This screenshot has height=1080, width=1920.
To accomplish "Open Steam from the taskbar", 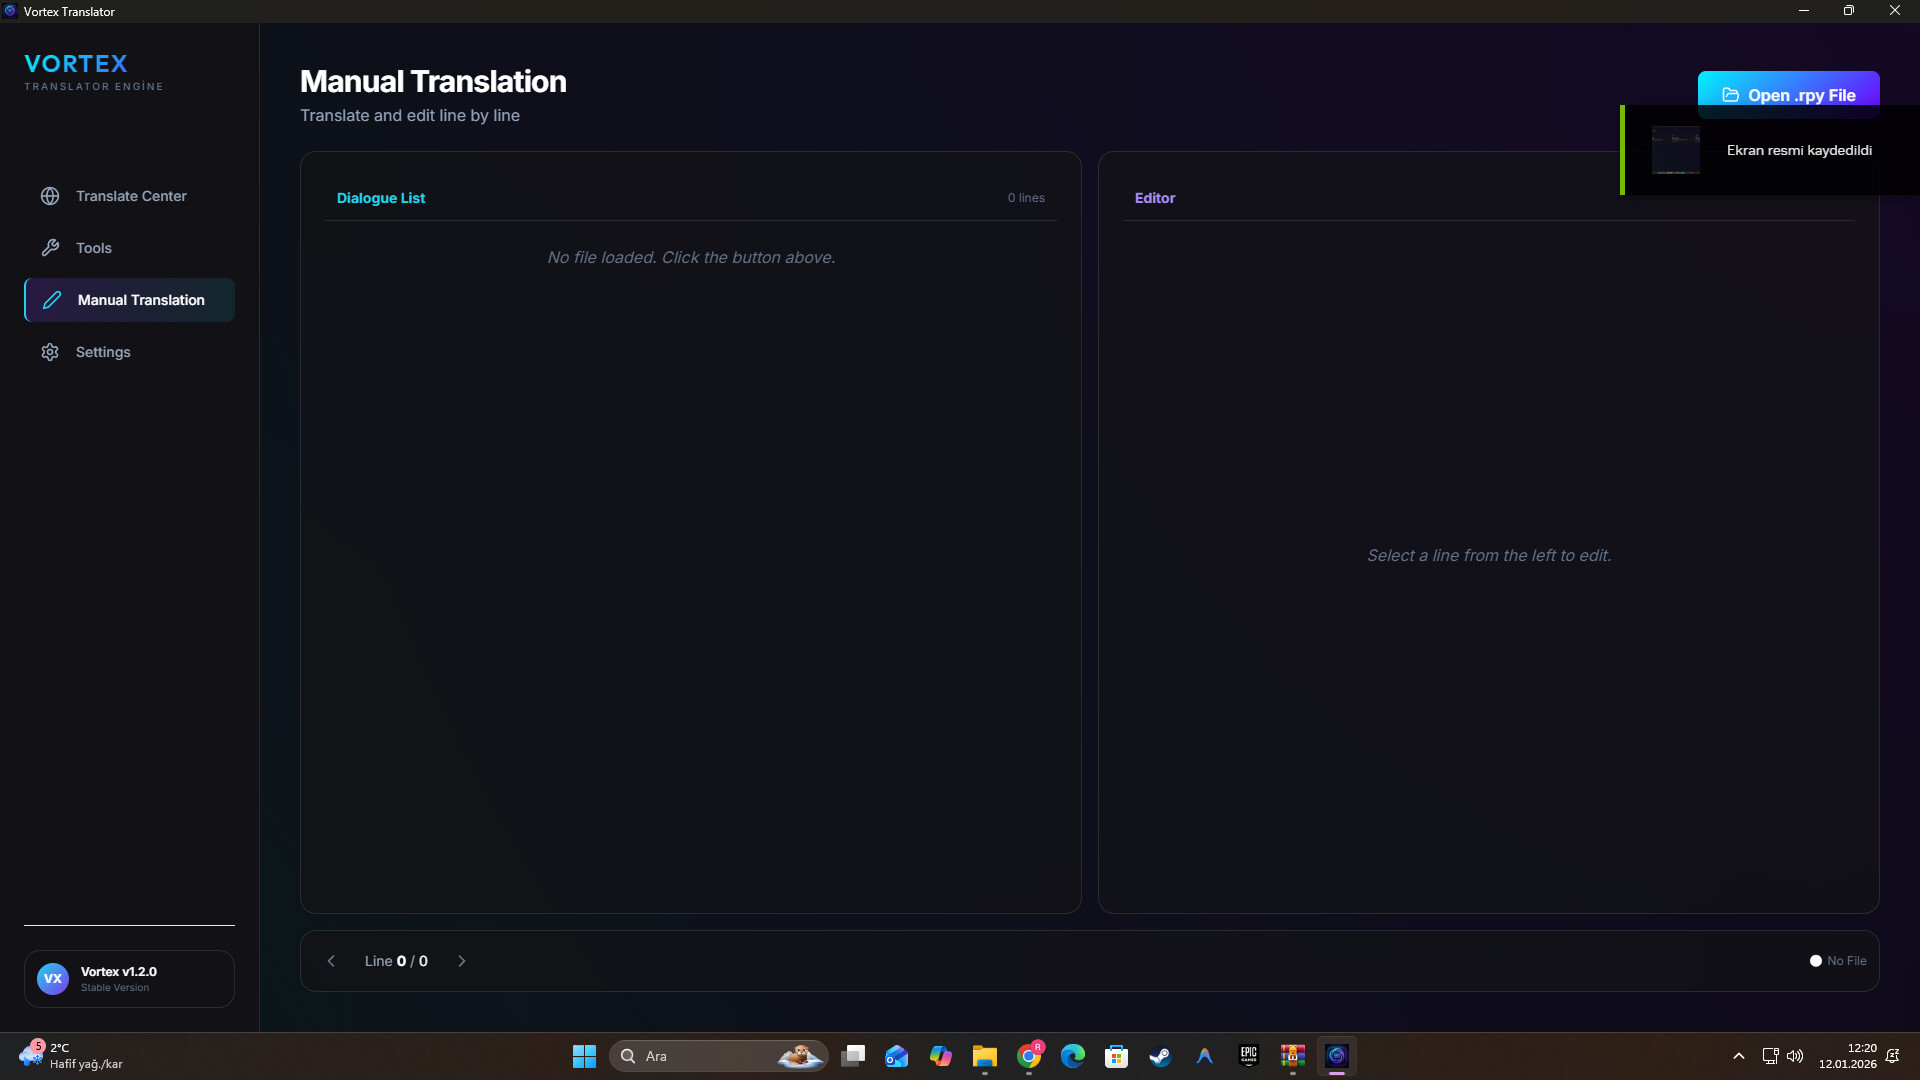I will pyautogui.click(x=1161, y=1056).
